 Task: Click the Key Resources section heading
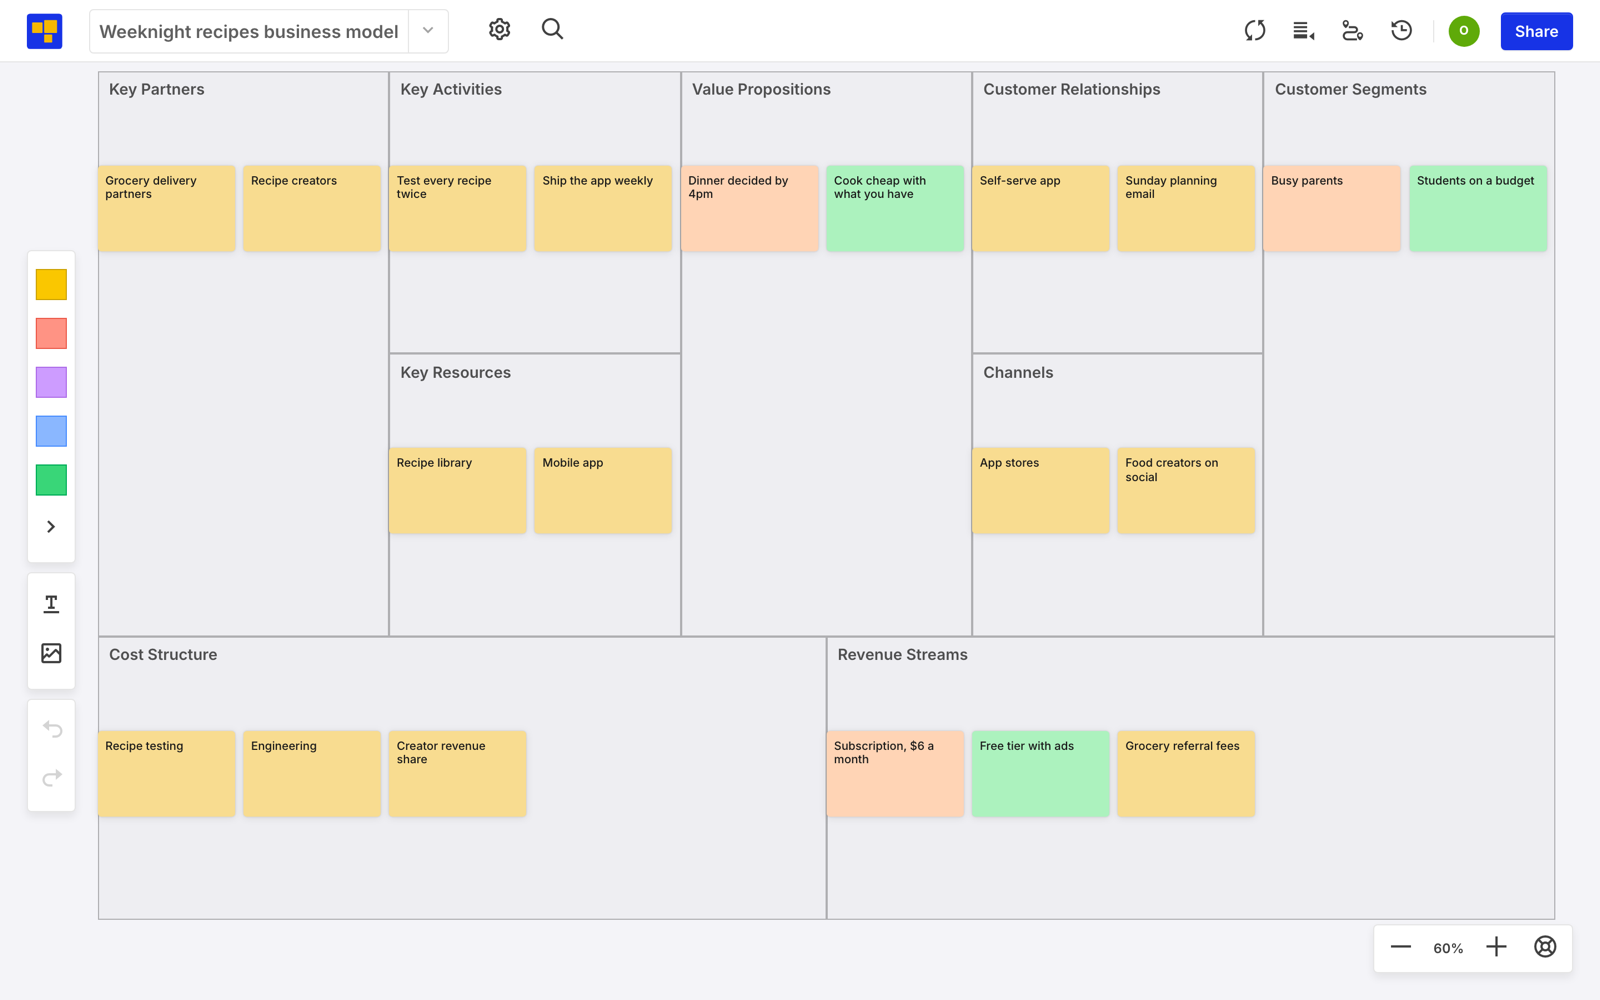455,373
